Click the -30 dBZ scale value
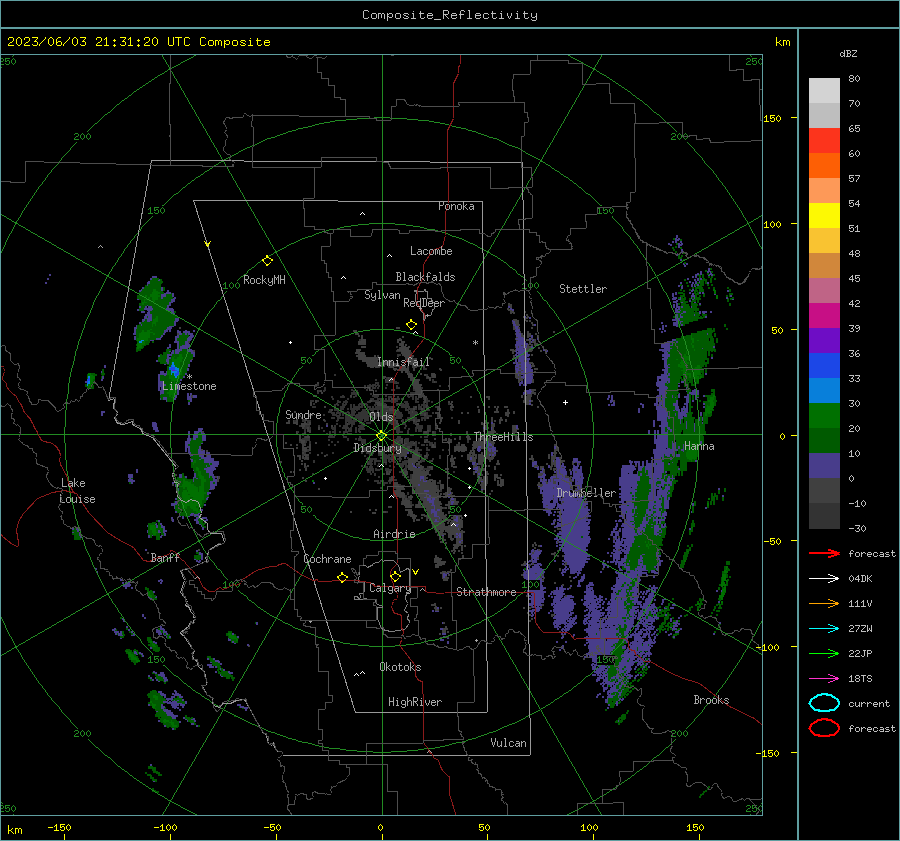Viewport: 900px width, 841px height. (x=858, y=528)
